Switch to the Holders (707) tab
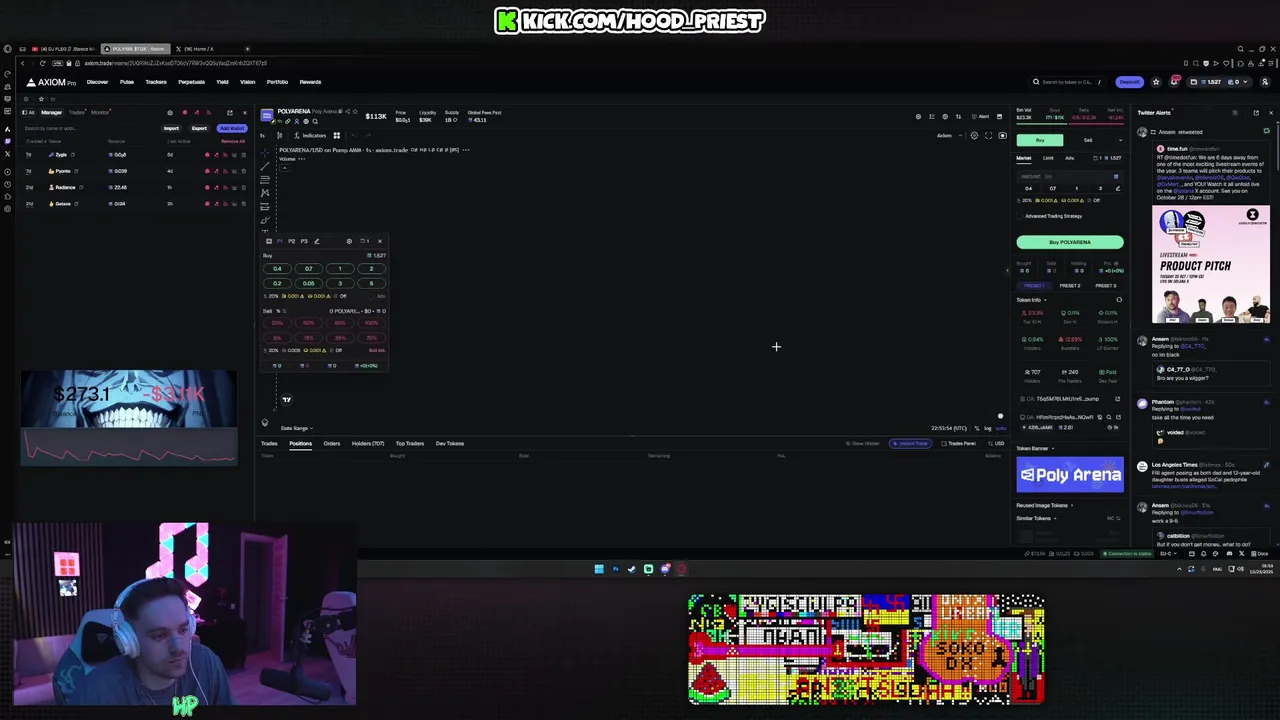The image size is (1280, 720). (x=368, y=443)
